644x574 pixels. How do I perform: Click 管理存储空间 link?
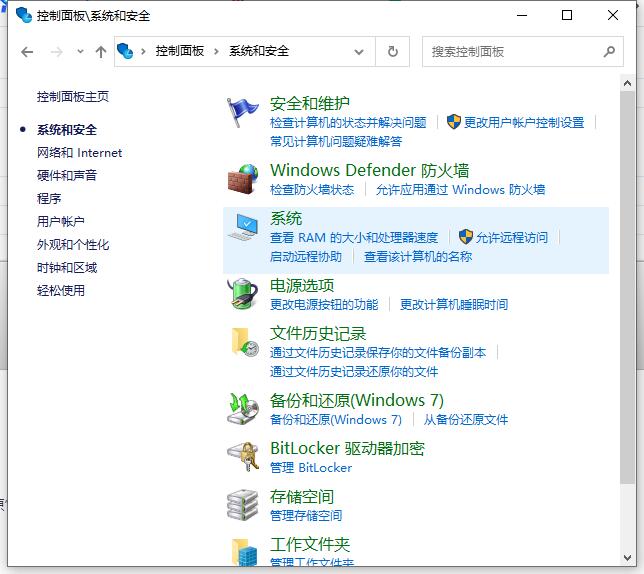click(306, 515)
